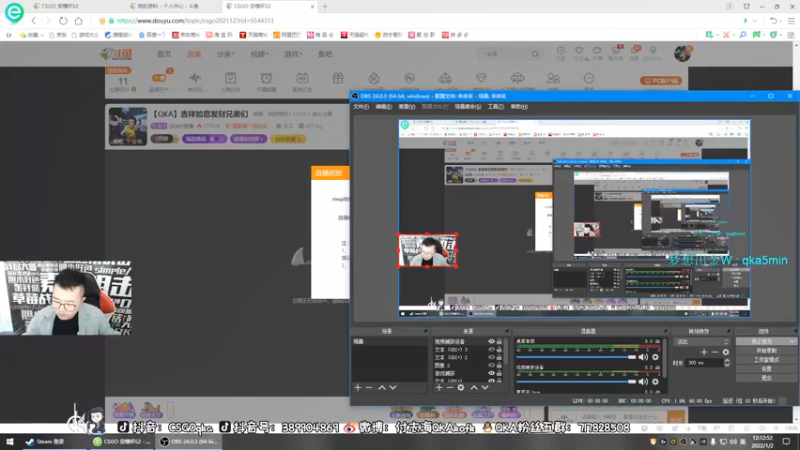Screen dimensions: 800x450
Task: Click the gift box icon in Douyu toolbar
Action: [338, 78]
